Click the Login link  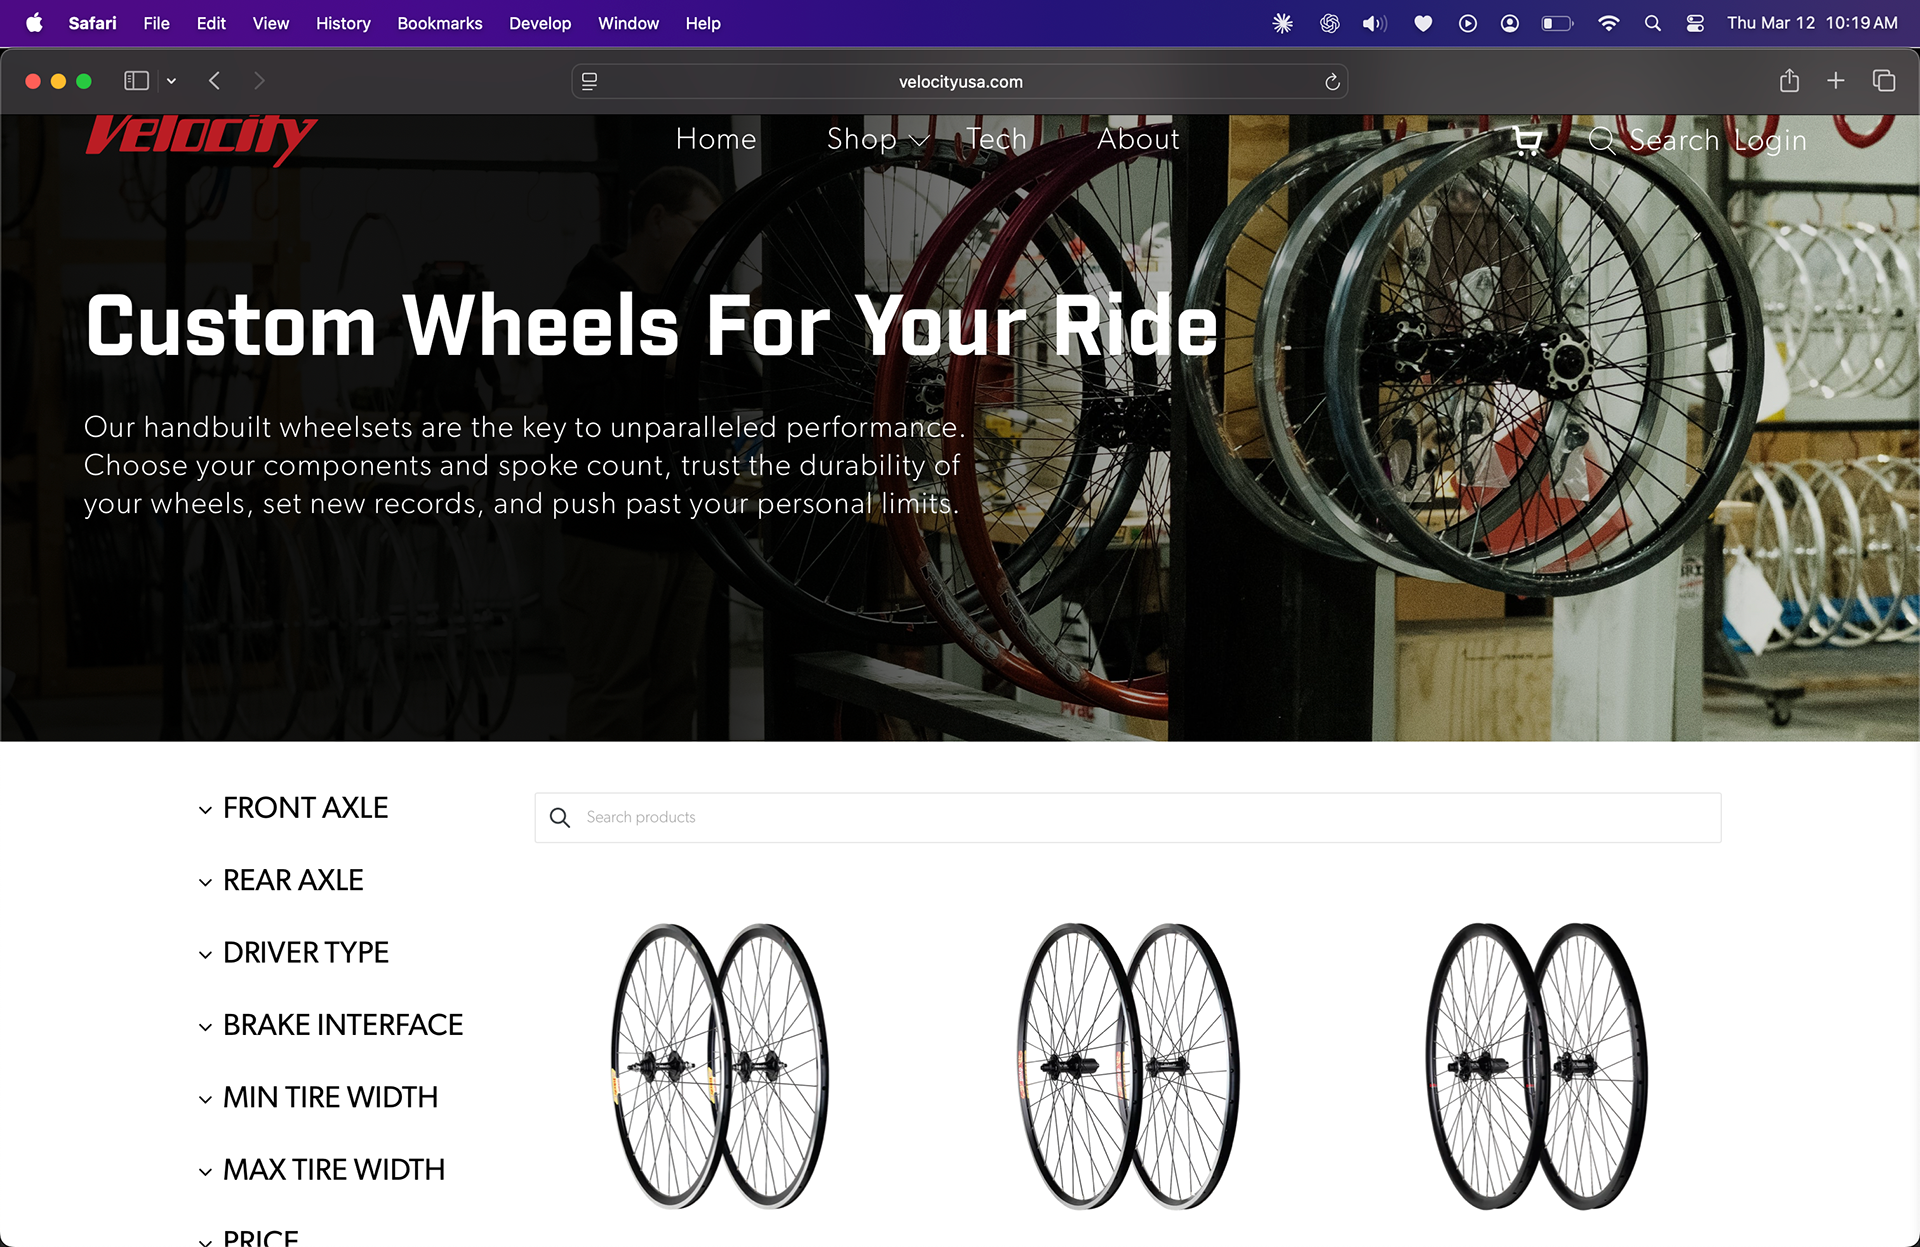coord(1769,141)
